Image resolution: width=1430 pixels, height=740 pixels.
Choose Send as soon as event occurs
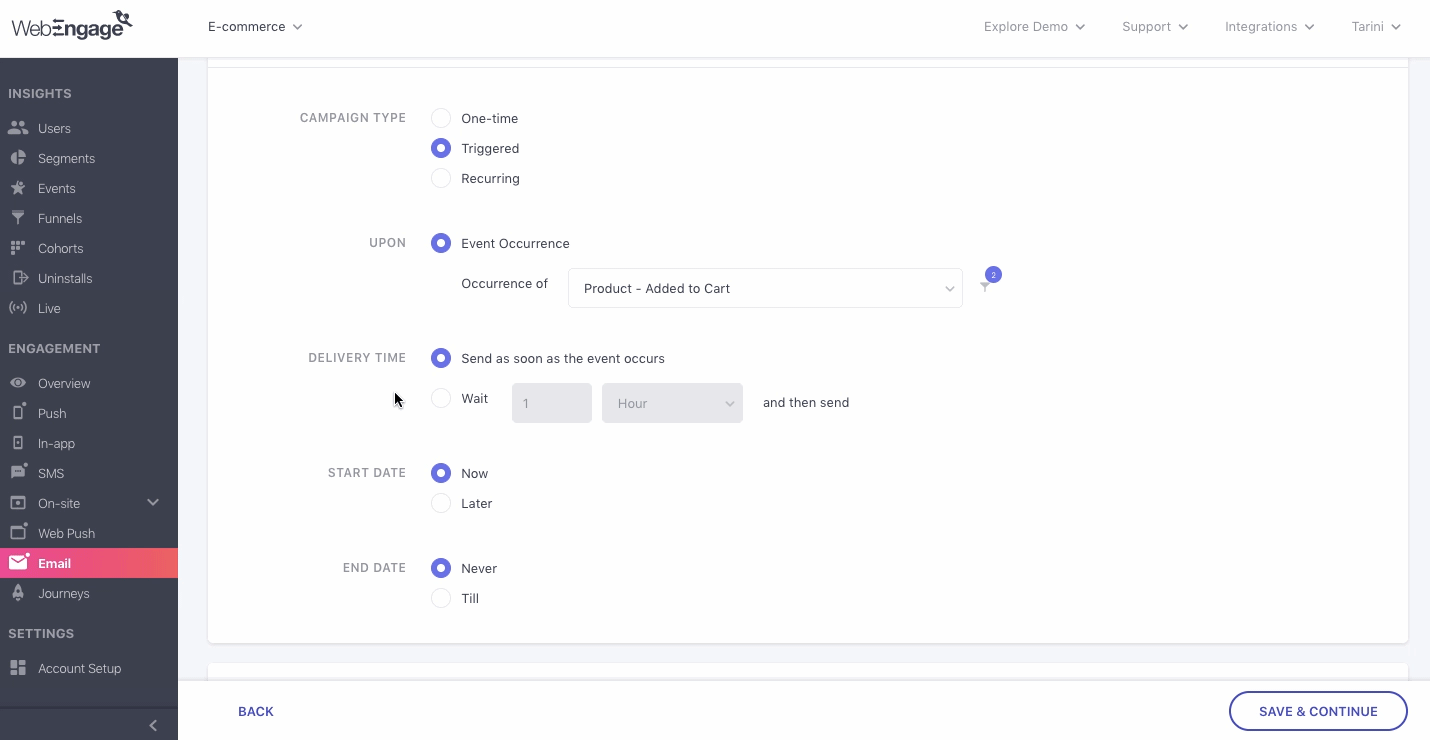[441, 358]
